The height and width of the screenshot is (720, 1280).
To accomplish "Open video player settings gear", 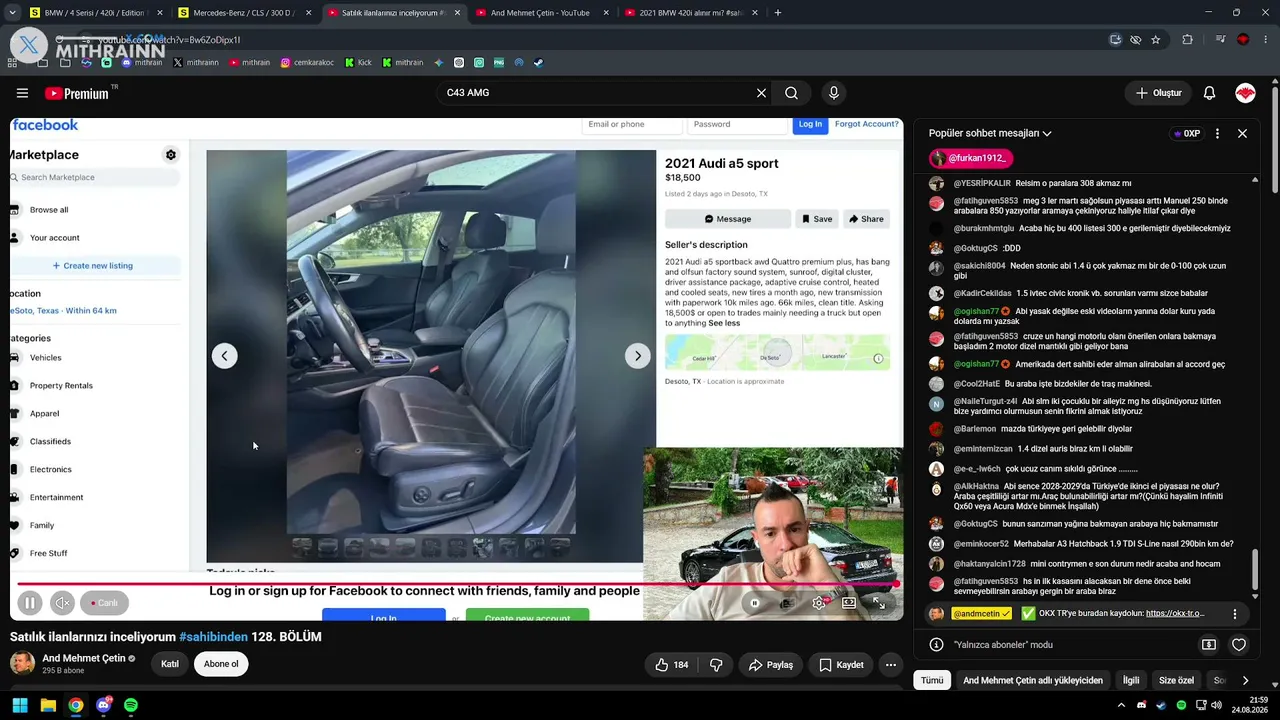I will [819, 603].
